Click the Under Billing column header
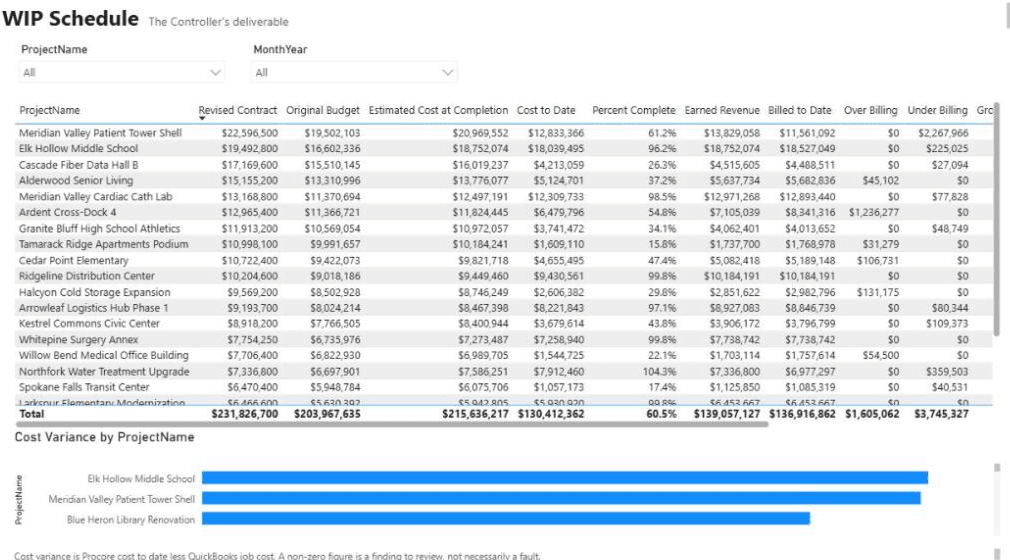Image resolution: width=1010 pixels, height=560 pixels. 937,110
